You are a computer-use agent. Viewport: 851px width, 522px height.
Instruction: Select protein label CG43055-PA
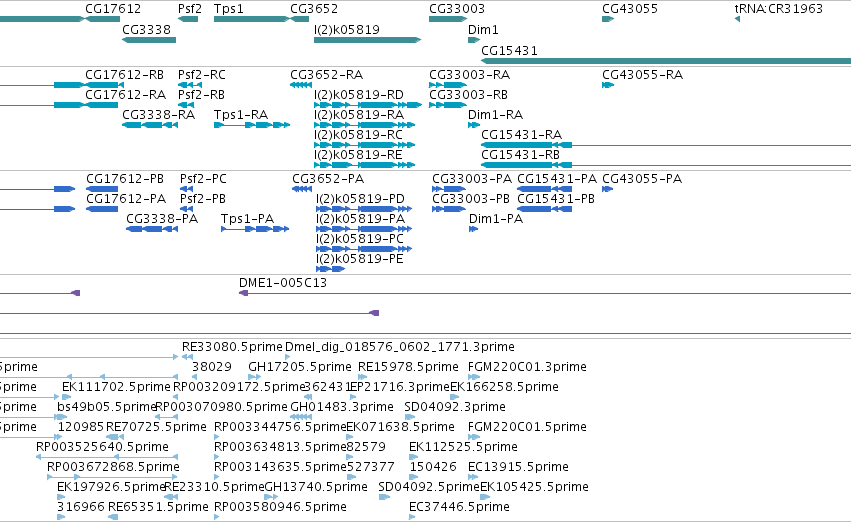tap(642, 179)
